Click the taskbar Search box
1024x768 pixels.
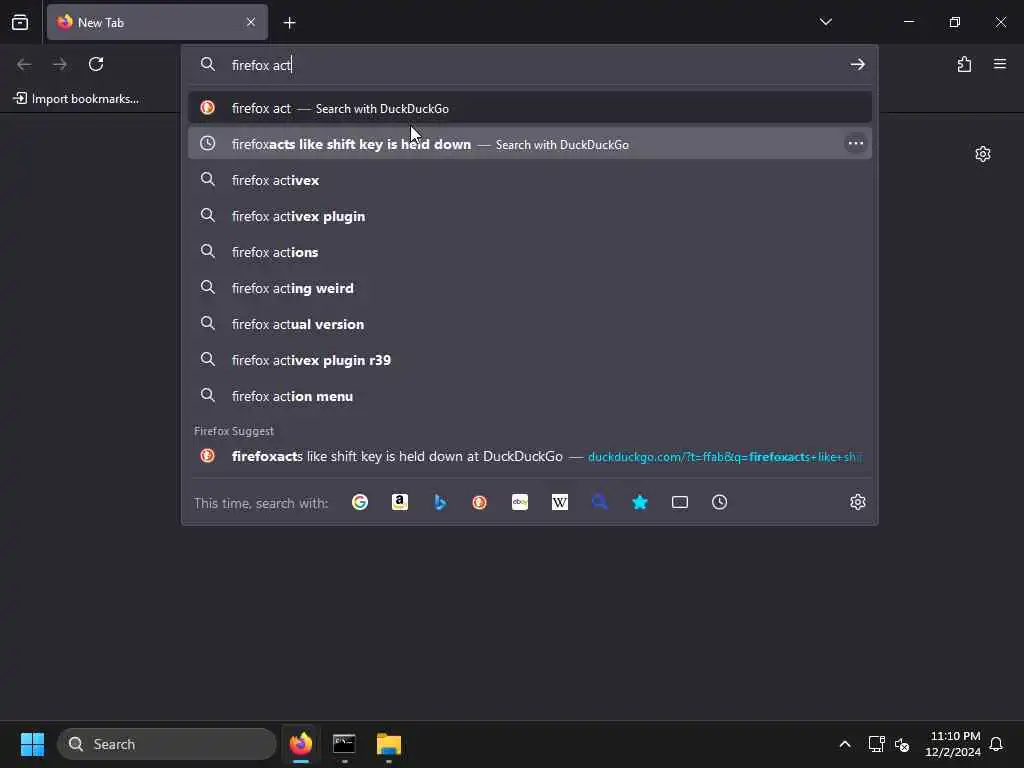(167, 744)
